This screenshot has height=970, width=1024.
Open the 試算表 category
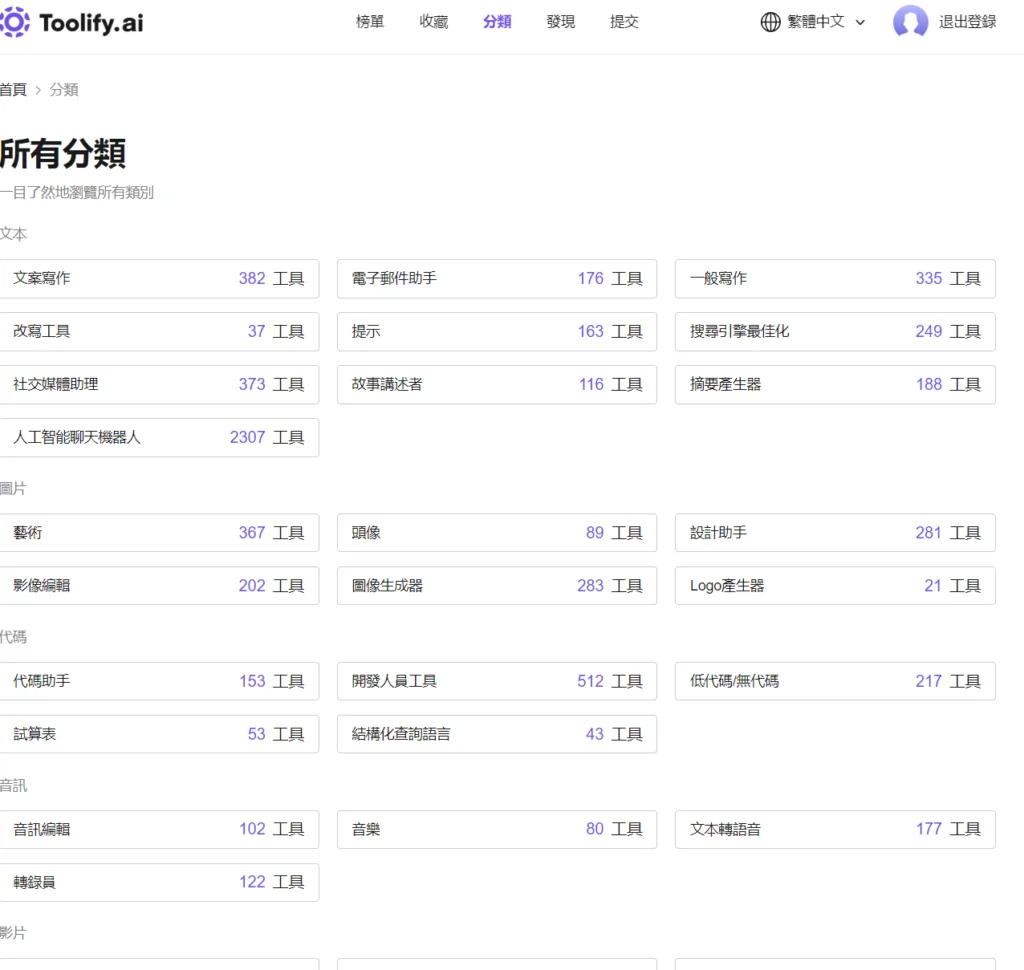point(159,734)
